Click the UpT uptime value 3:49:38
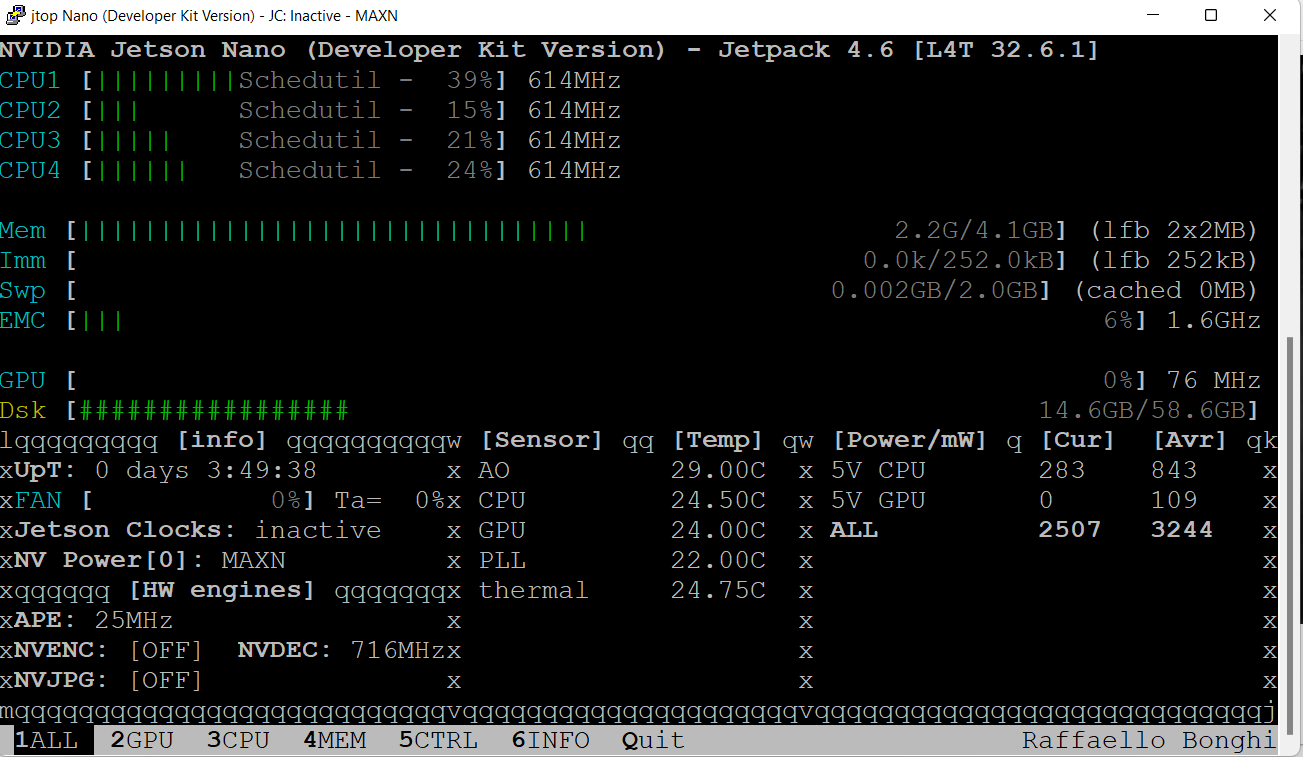 pyautogui.click(x=261, y=471)
